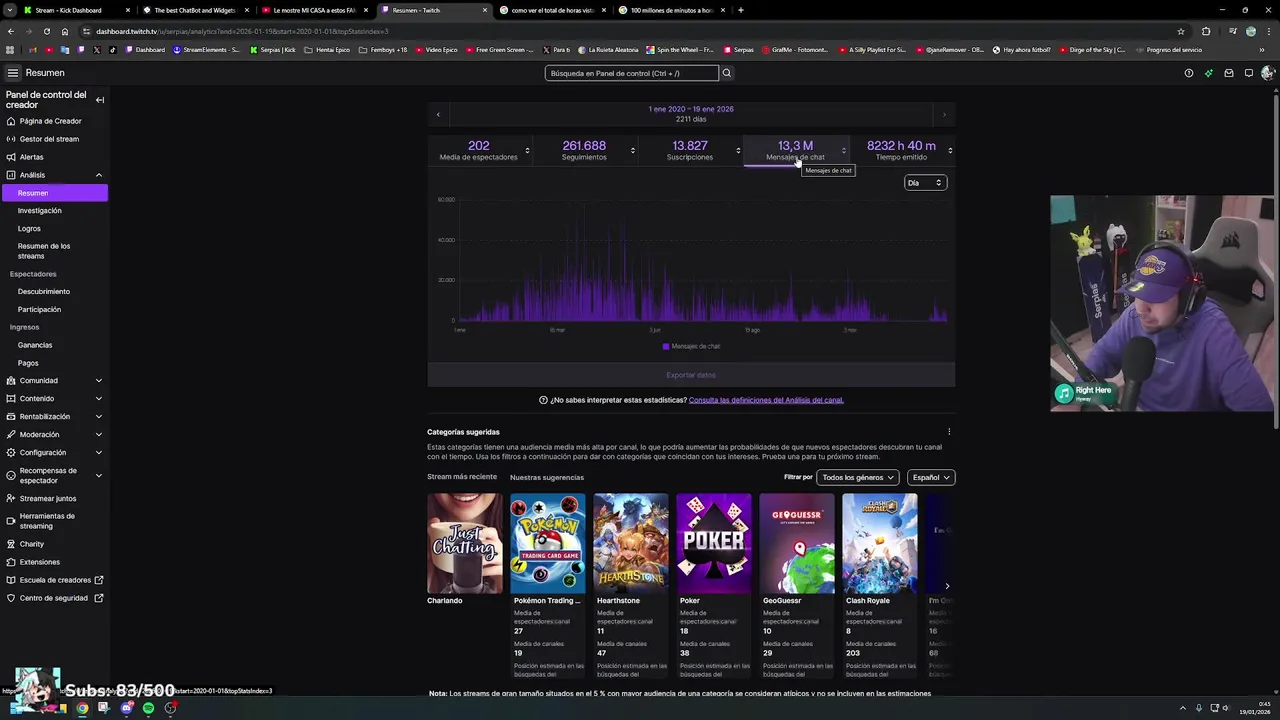This screenshot has height=720, width=1280.
Task: Reload the page in browser toolbar
Action: (x=47, y=31)
